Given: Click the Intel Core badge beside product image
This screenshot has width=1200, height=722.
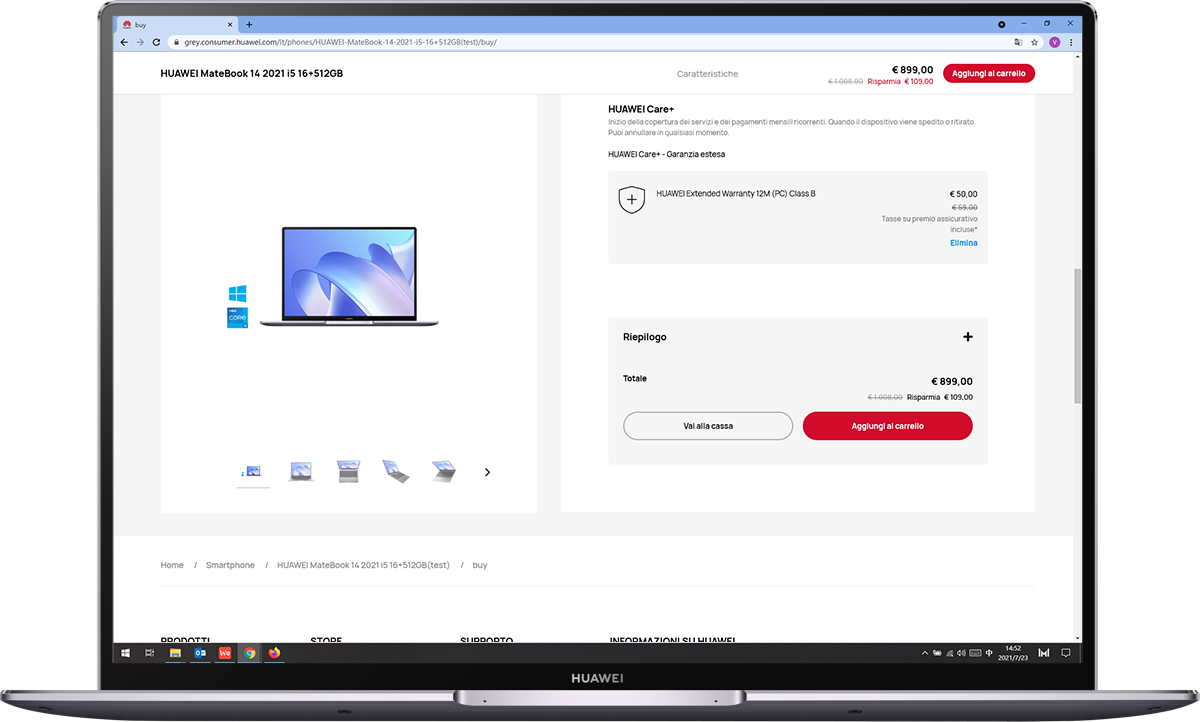Looking at the screenshot, I should [x=237, y=318].
